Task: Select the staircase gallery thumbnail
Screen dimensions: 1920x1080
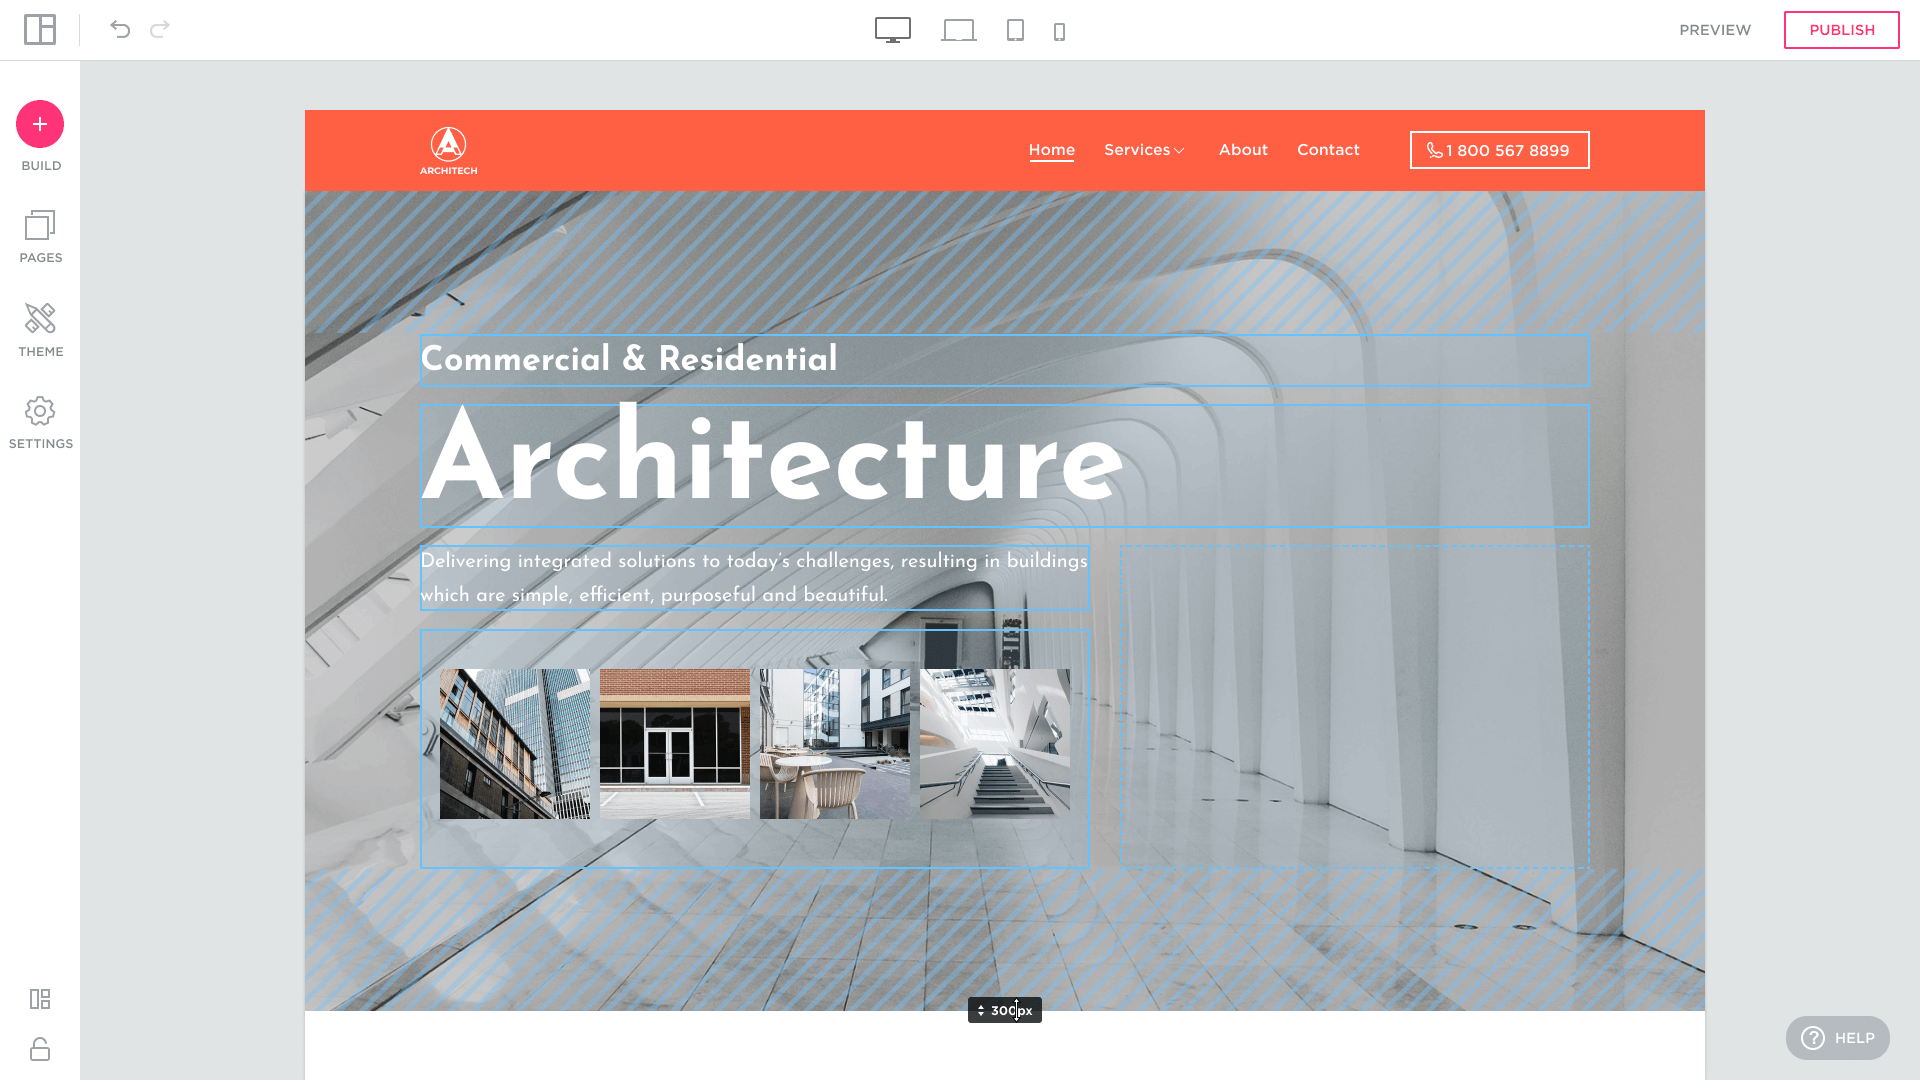Action: click(x=994, y=744)
